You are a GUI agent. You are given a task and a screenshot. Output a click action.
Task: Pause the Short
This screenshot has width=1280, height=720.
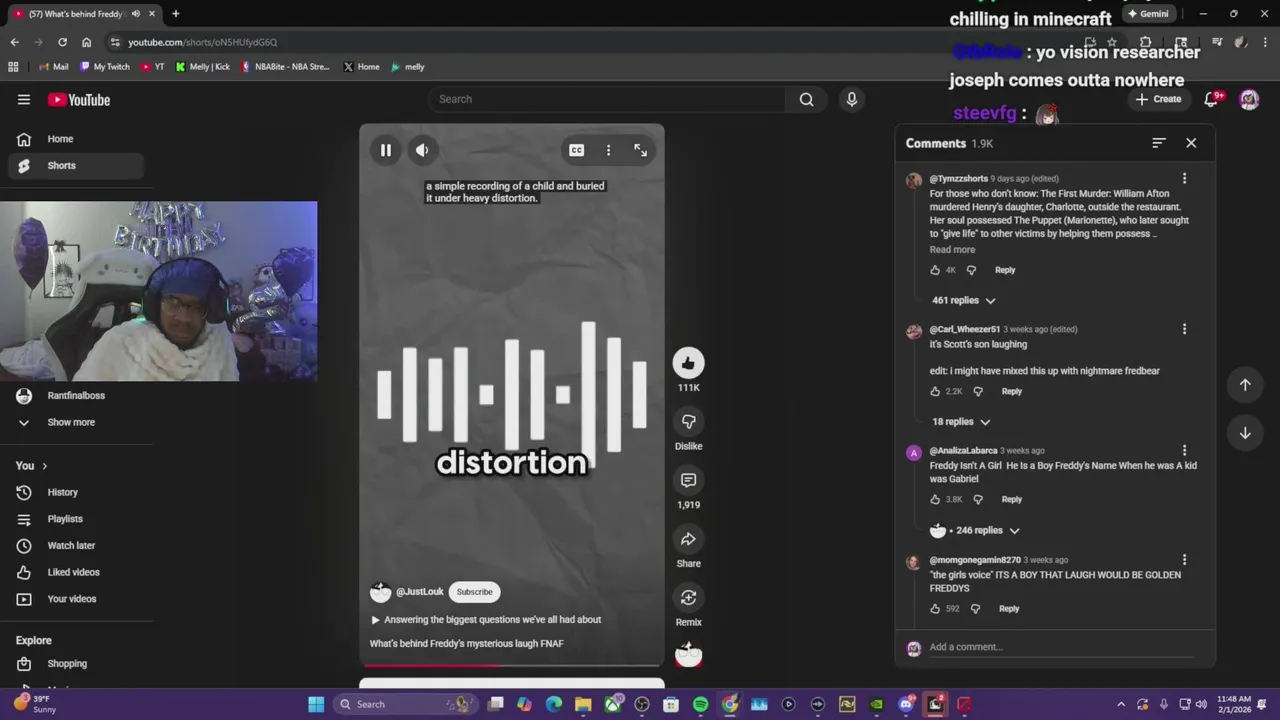[x=385, y=150]
